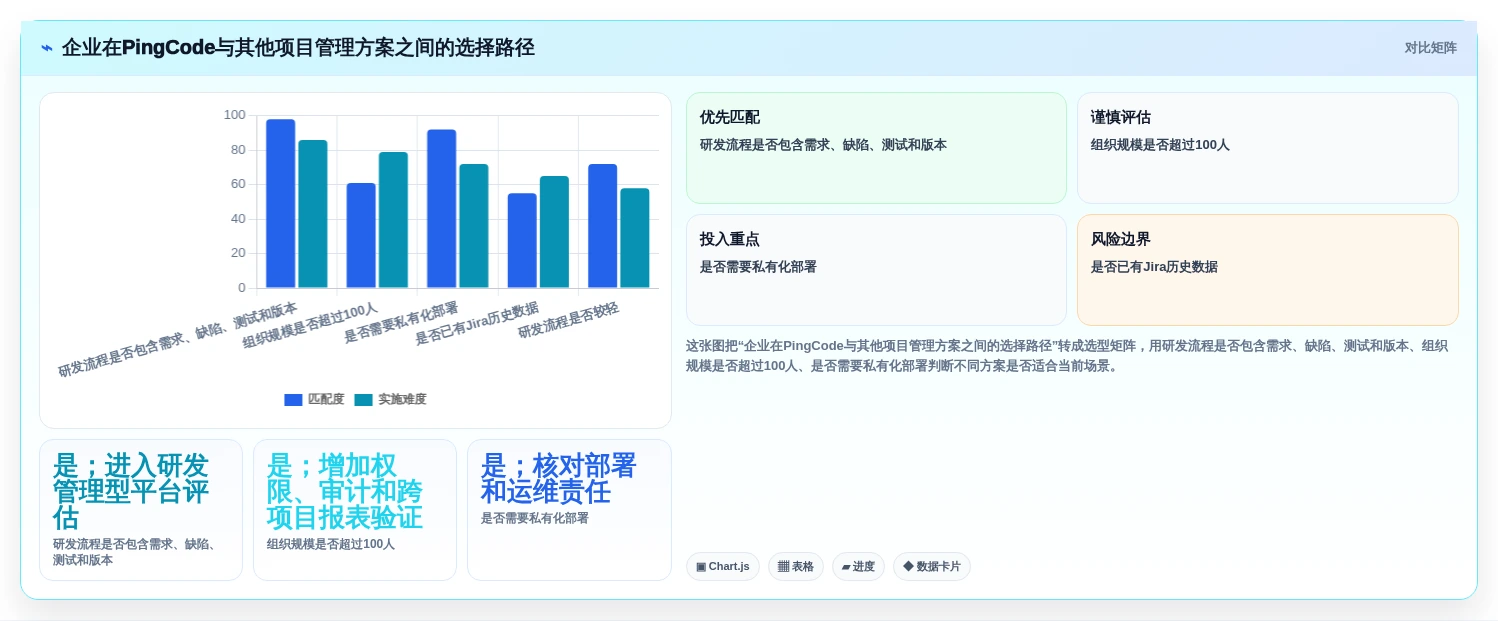Screen dimensions: 1498x621
Task: Toggle the 匹配度 legend color box
Action: click(x=293, y=400)
